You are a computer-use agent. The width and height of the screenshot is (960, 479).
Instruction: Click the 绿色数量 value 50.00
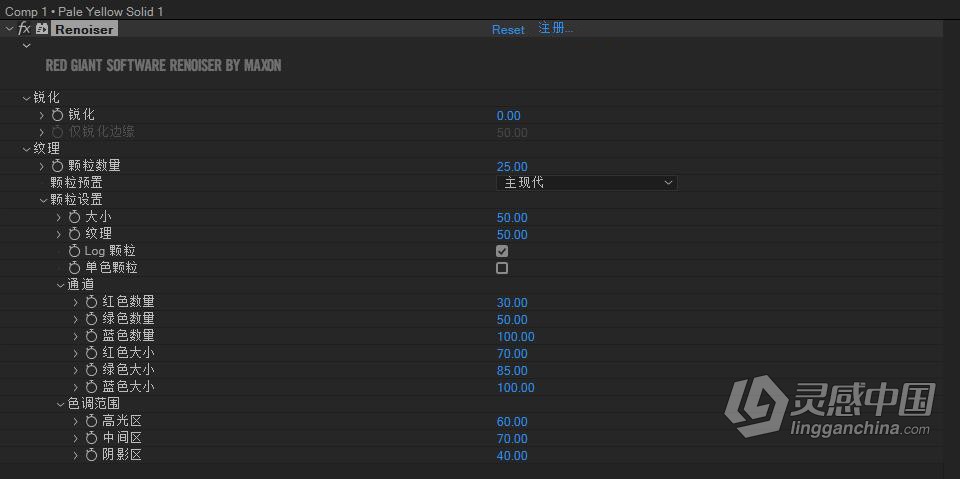512,320
